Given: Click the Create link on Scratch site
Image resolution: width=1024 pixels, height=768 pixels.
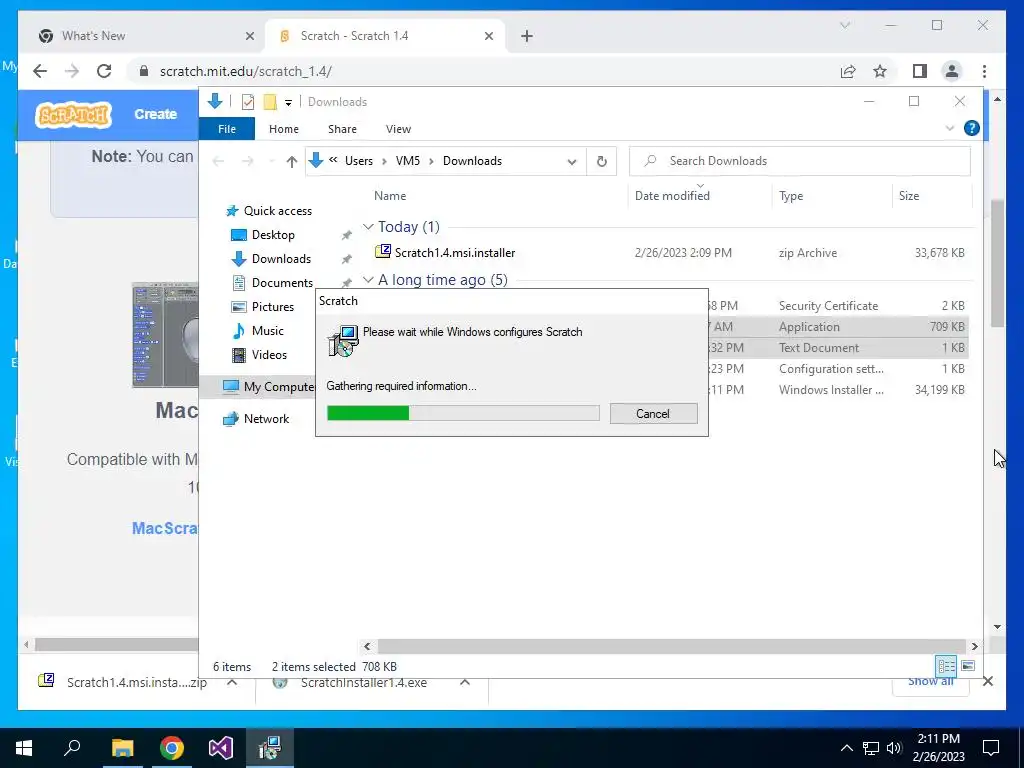Looking at the screenshot, I should point(155,114).
